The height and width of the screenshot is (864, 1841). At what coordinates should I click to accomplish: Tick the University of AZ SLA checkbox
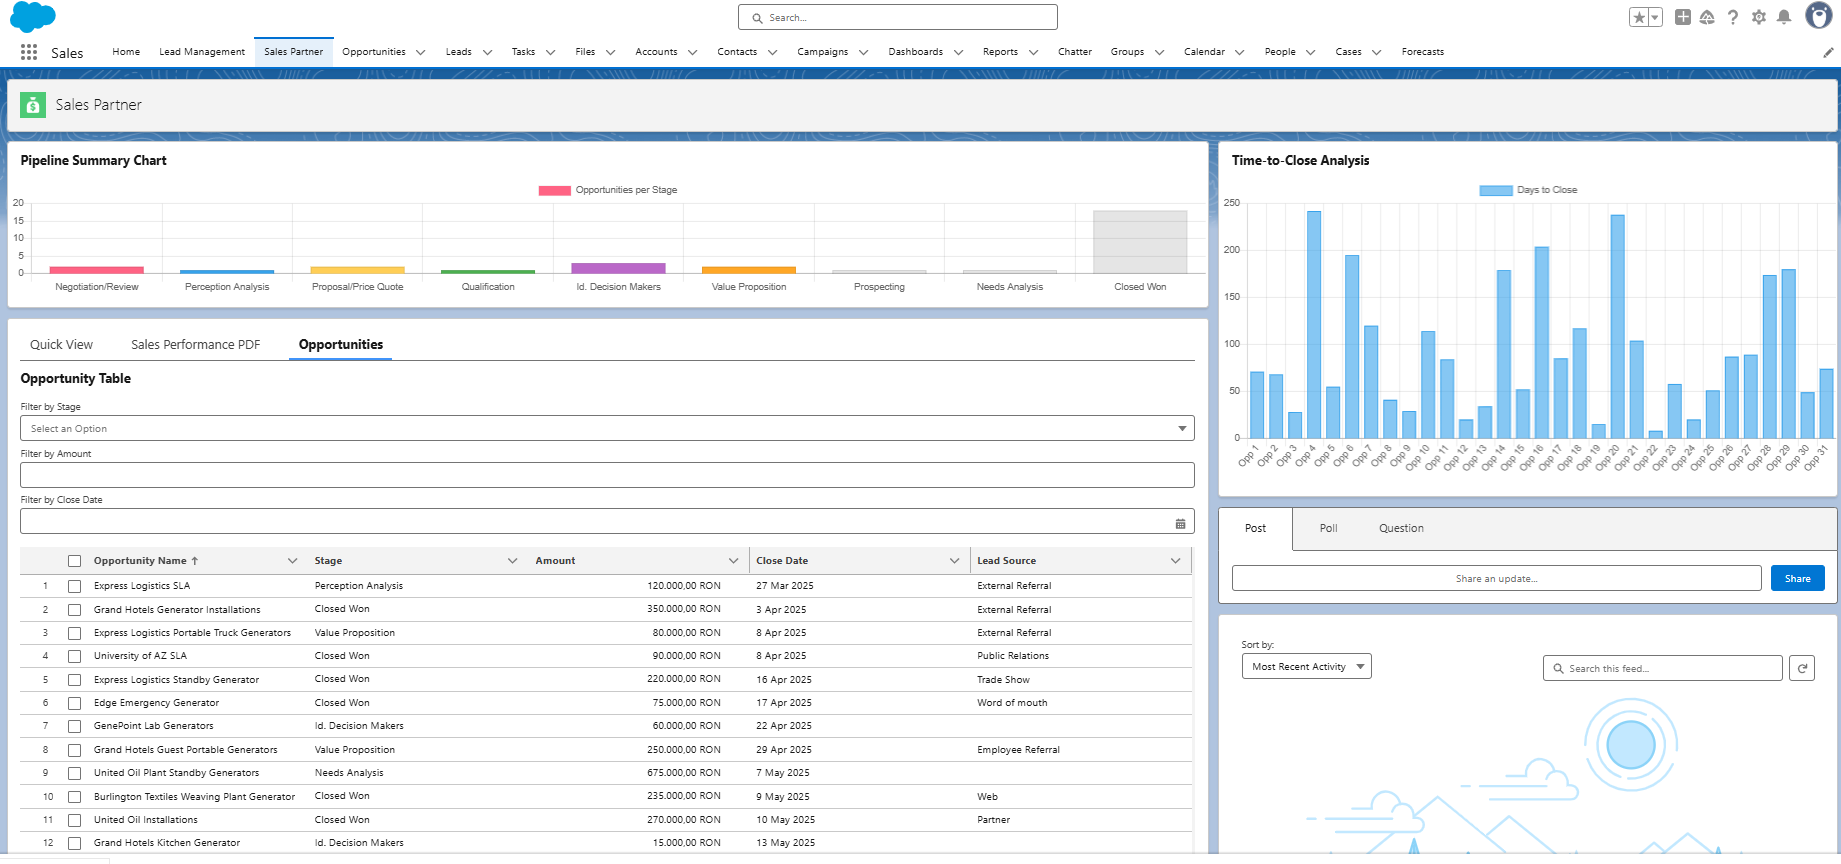pos(74,657)
